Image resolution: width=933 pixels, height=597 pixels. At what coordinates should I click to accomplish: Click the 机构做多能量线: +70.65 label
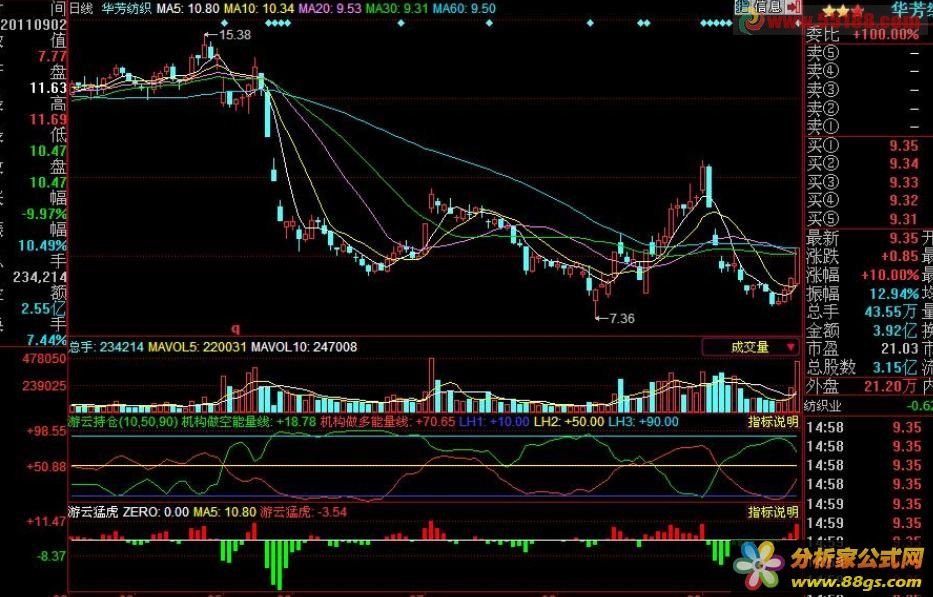pos(388,422)
